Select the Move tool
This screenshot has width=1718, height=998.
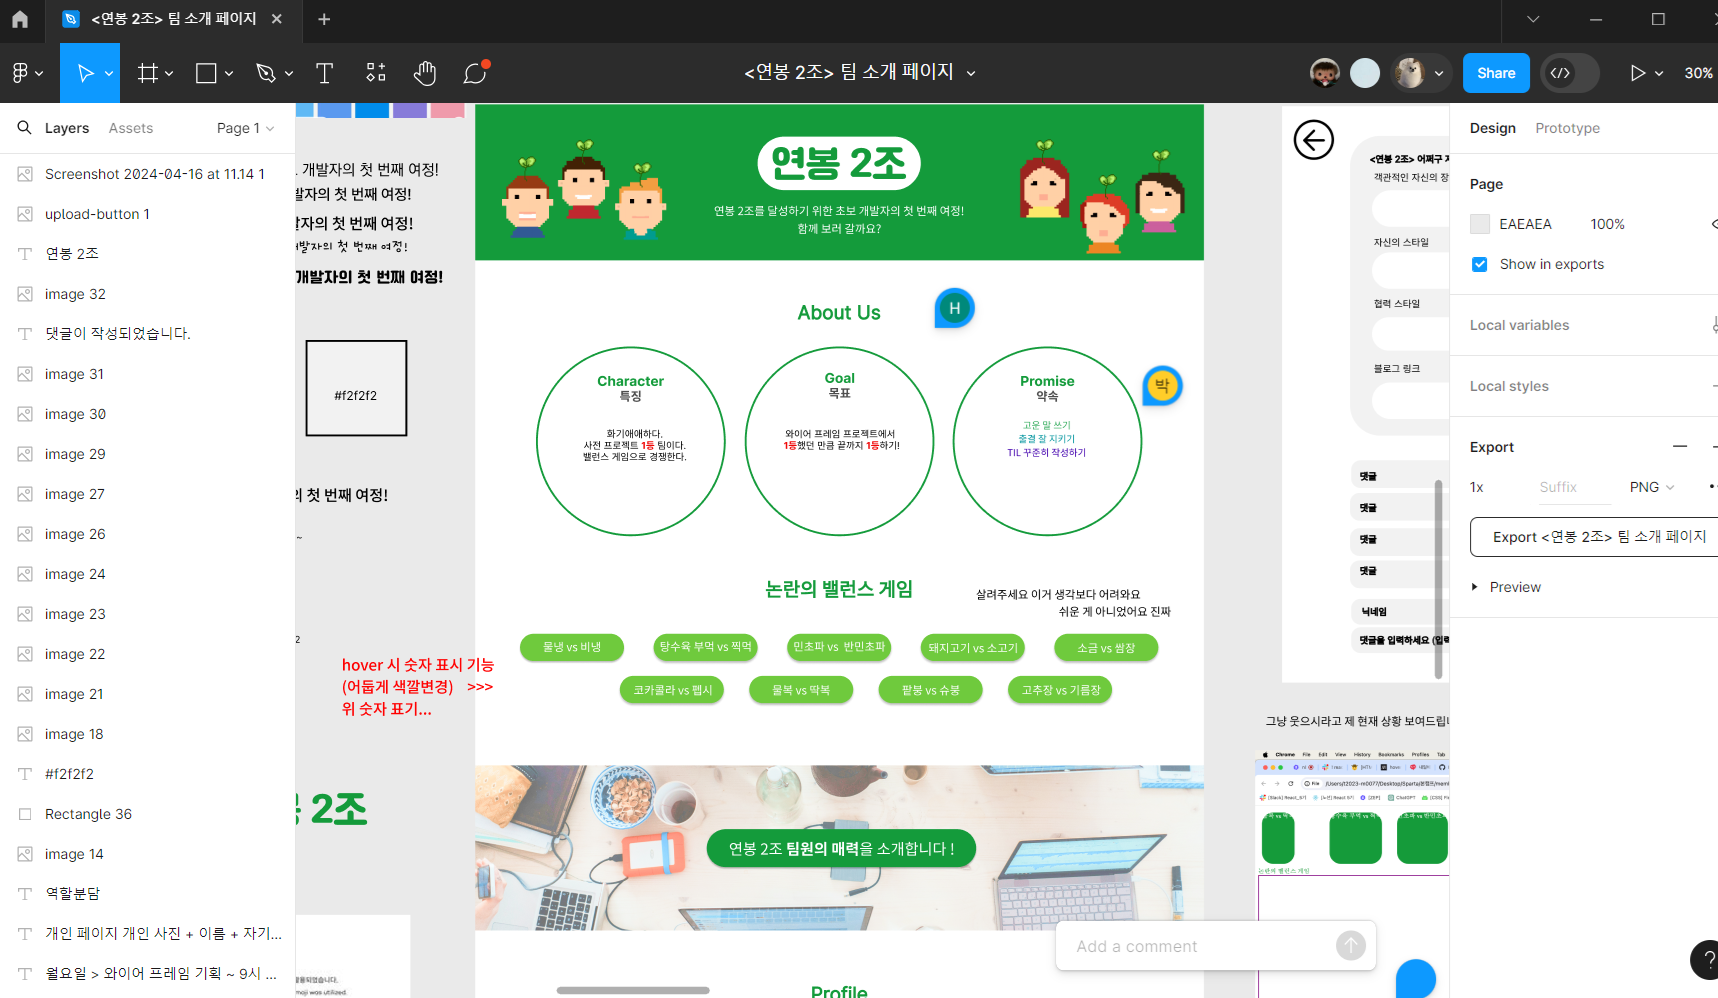click(x=86, y=73)
